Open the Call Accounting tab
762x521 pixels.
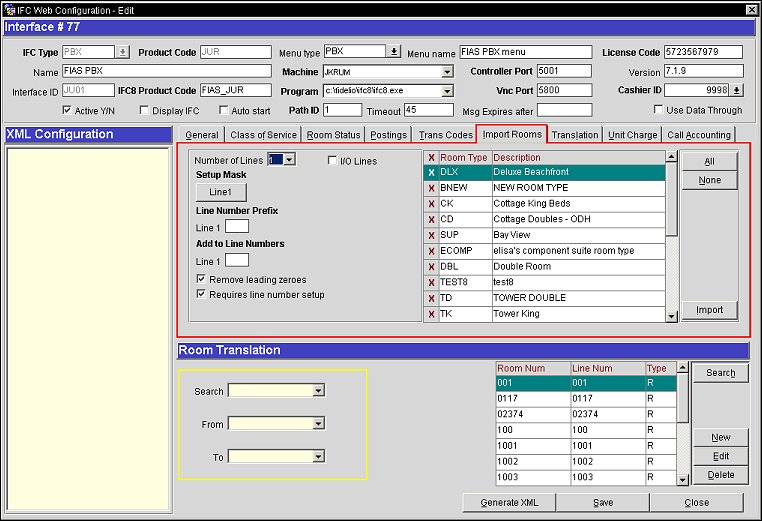[698, 135]
